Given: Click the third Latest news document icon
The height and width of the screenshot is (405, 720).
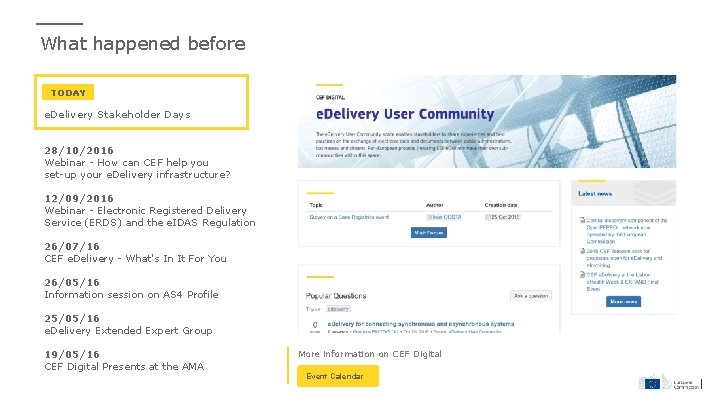Looking at the screenshot, I should [x=582, y=274].
